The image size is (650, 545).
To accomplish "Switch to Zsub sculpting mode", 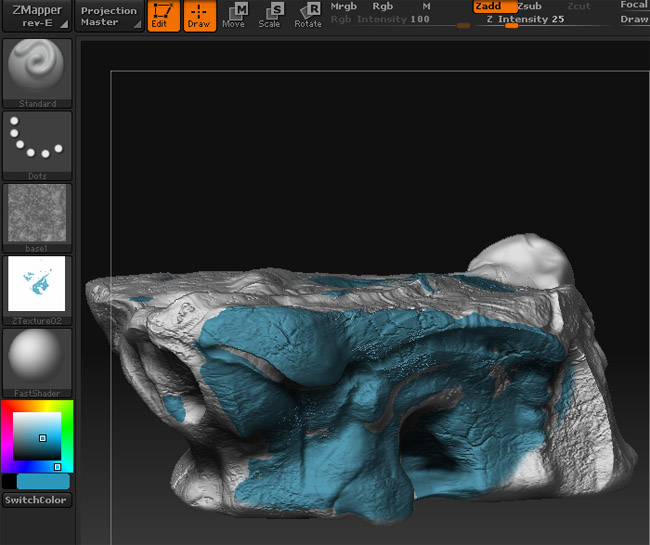I will click(529, 6).
